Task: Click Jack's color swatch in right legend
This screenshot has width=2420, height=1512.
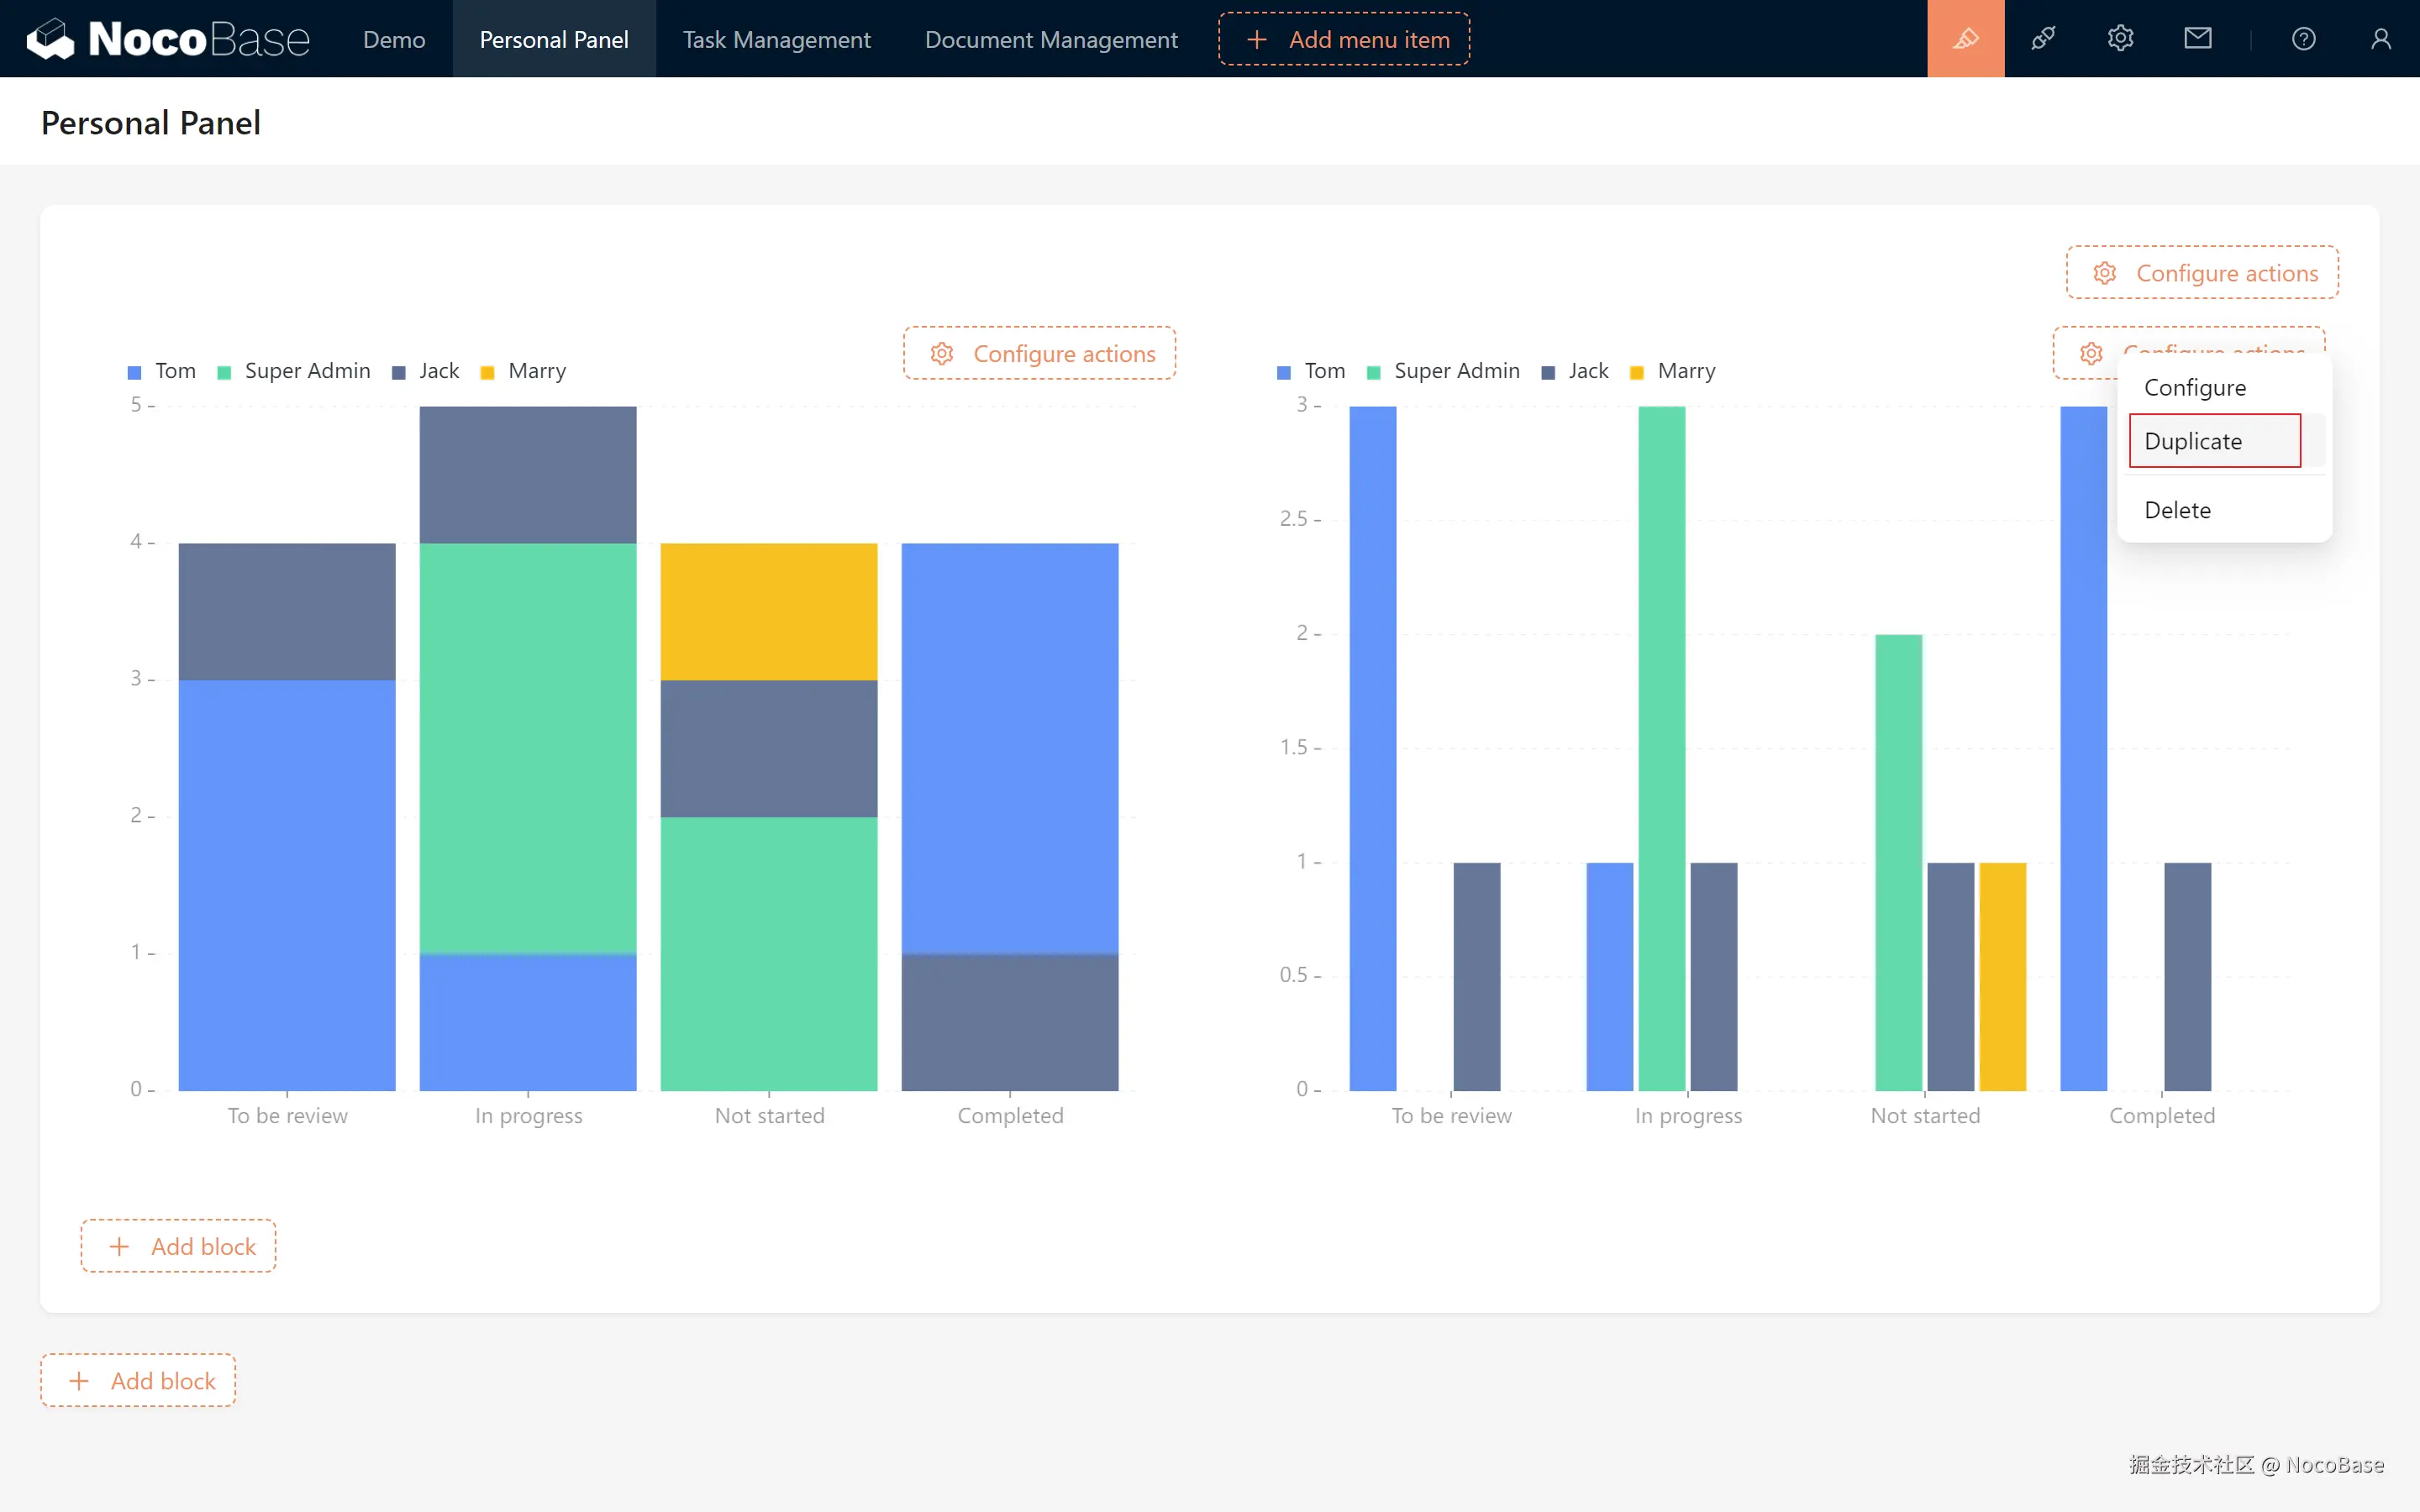Action: pos(1548,373)
